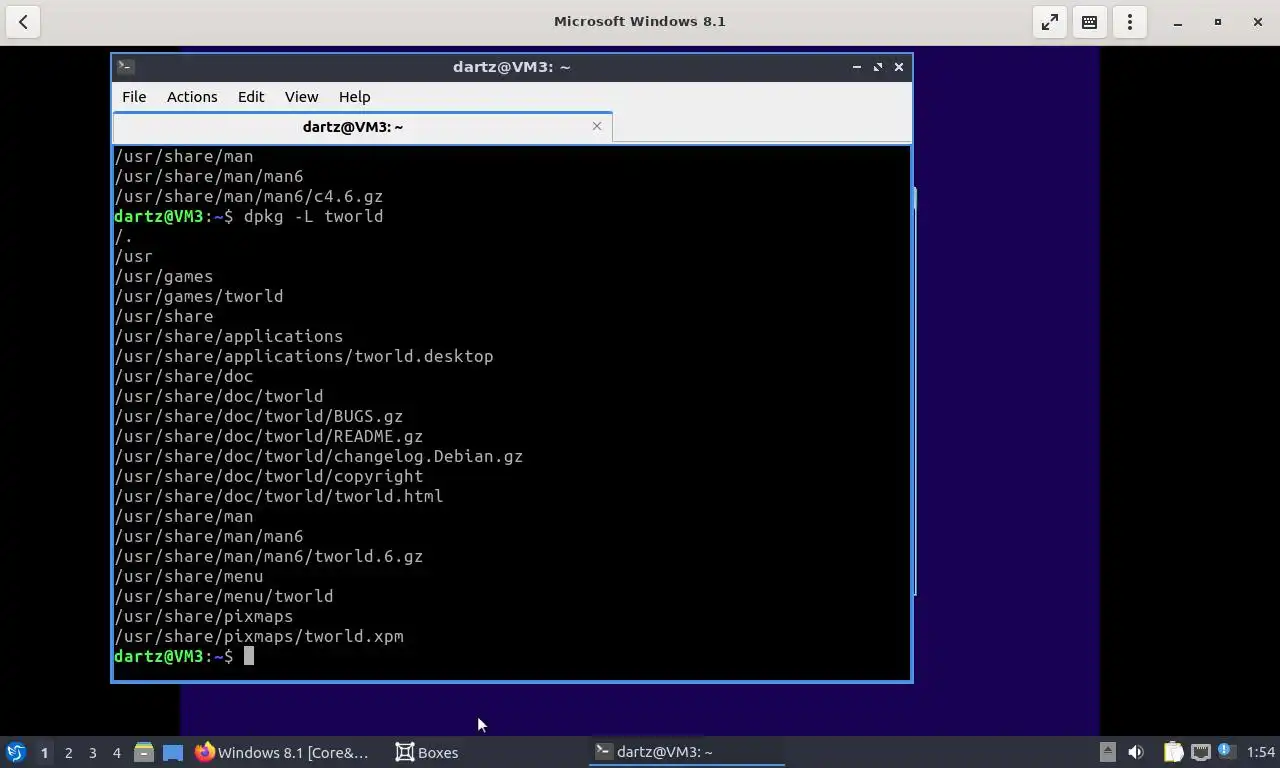Click the /usr/games/tworld line
Screen dimensions: 1280x768
pyautogui.click(x=198, y=296)
